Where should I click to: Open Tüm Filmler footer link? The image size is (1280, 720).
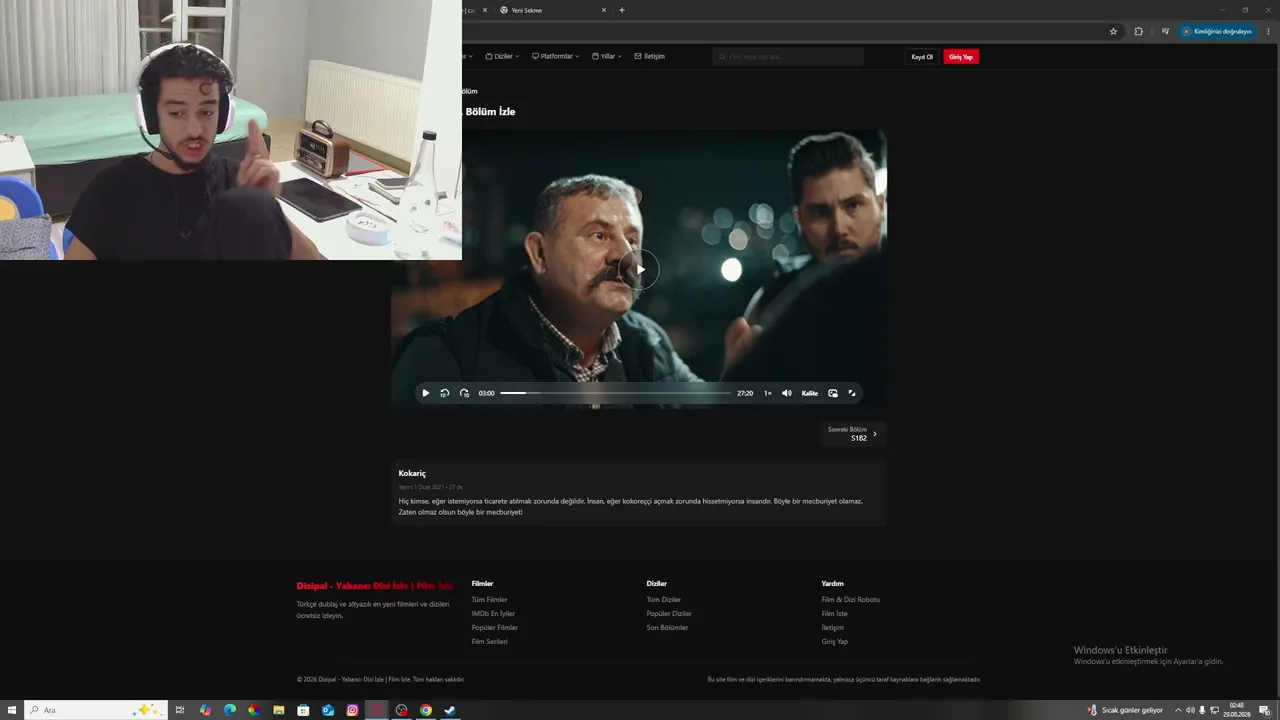pyautogui.click(x=489, y=600)
